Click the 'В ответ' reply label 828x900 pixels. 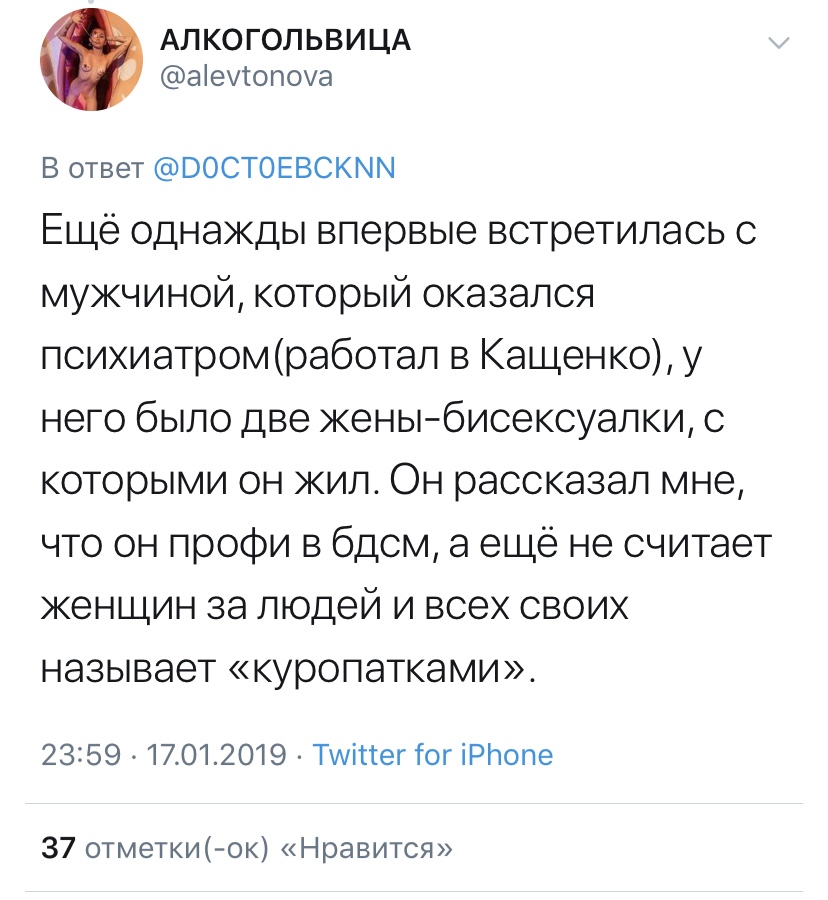click(x=92, y=168)
